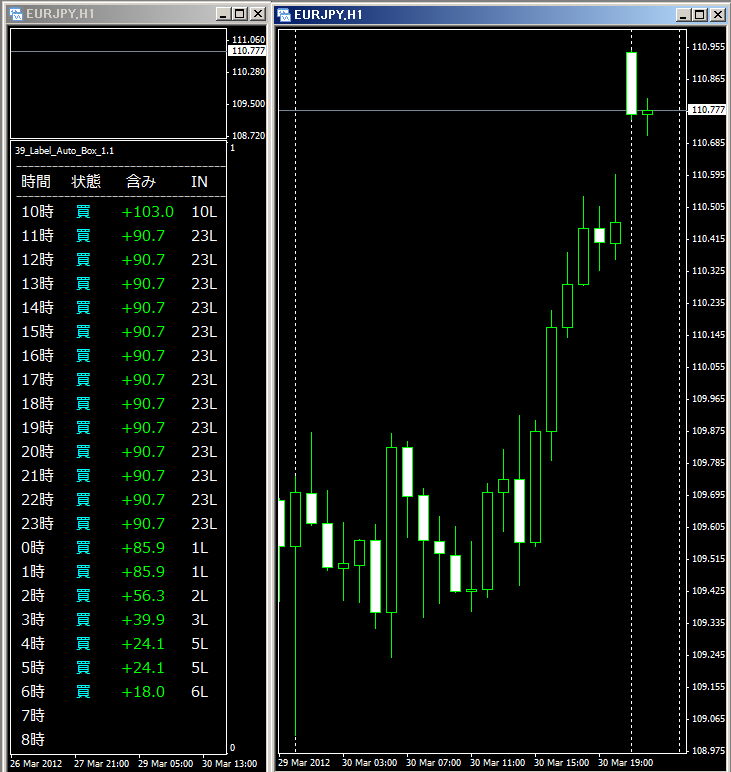Click the 含み column header
This screenshot has width=731, height=772.
[x=141, y=181]
